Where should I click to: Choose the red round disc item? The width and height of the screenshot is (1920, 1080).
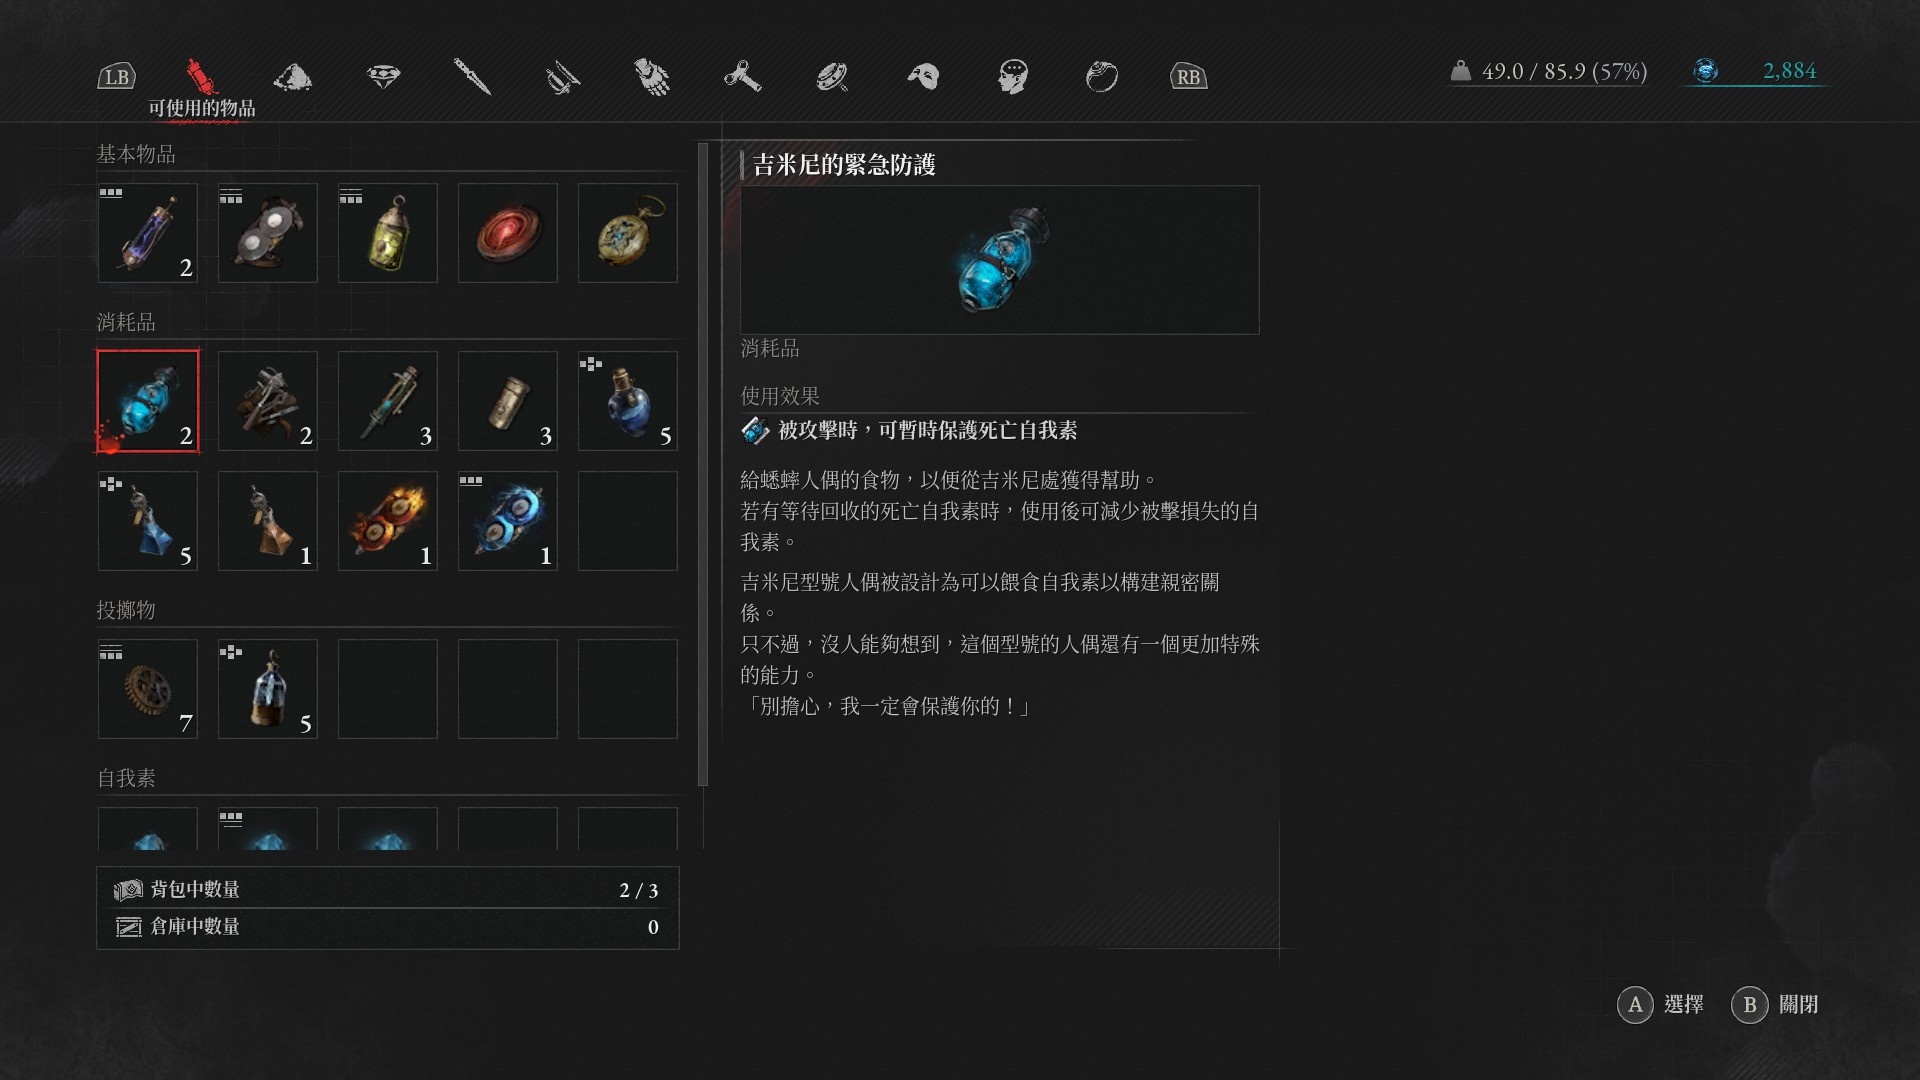(x=508, y=232)
